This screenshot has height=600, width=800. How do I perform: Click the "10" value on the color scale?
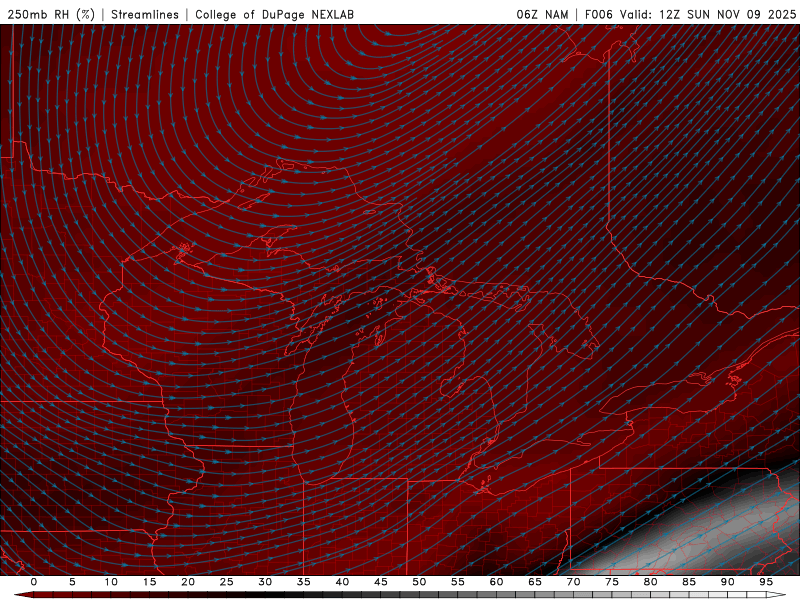tap(111, 582)
